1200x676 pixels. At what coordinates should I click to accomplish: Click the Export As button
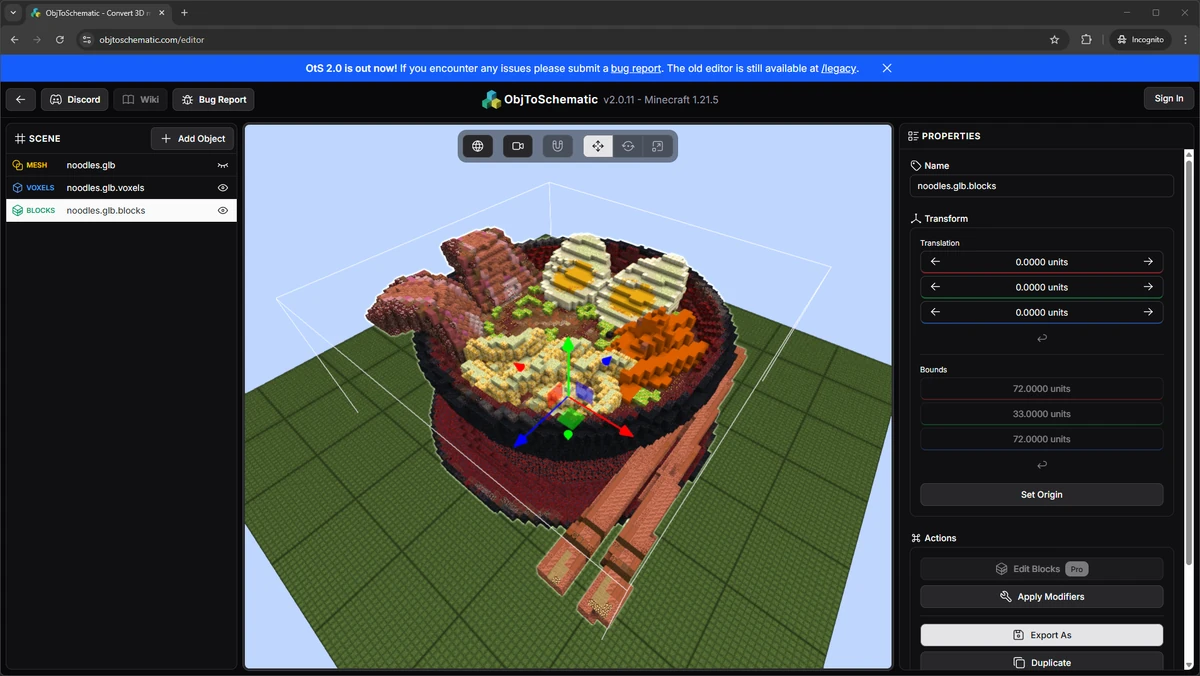[1042, 635]
